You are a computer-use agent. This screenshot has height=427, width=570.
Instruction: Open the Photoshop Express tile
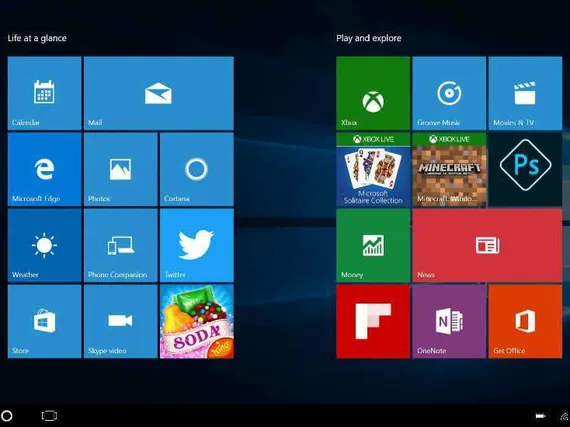pos(525,169)
